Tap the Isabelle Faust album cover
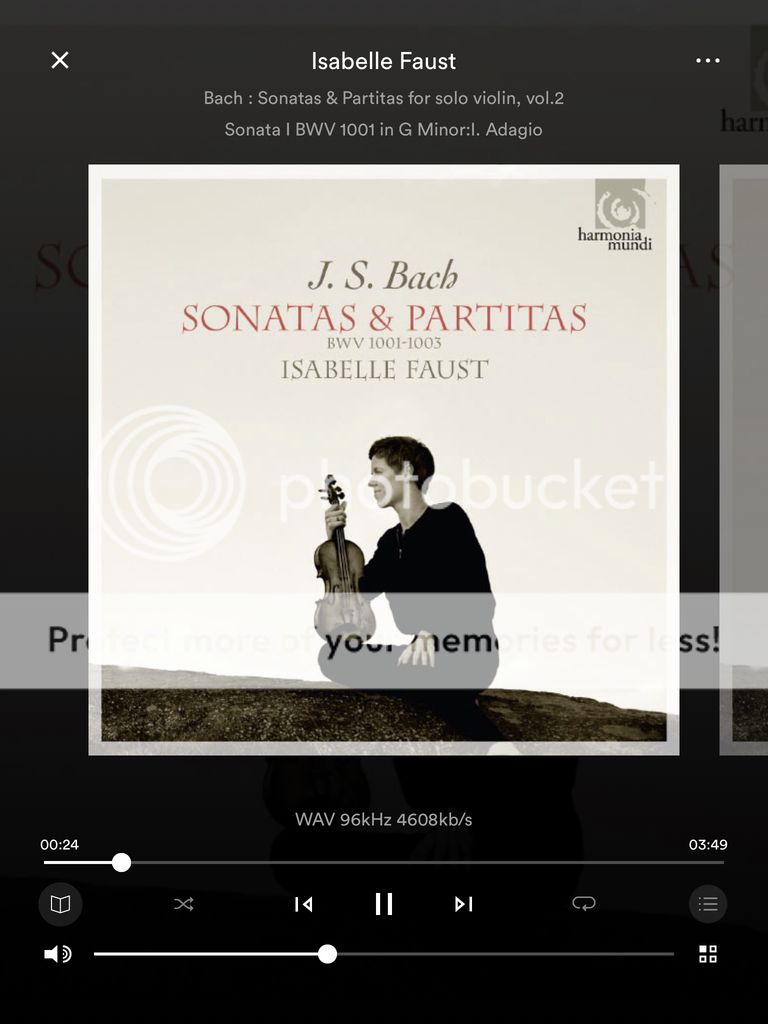768x1024 pixels. click(384, 460)
